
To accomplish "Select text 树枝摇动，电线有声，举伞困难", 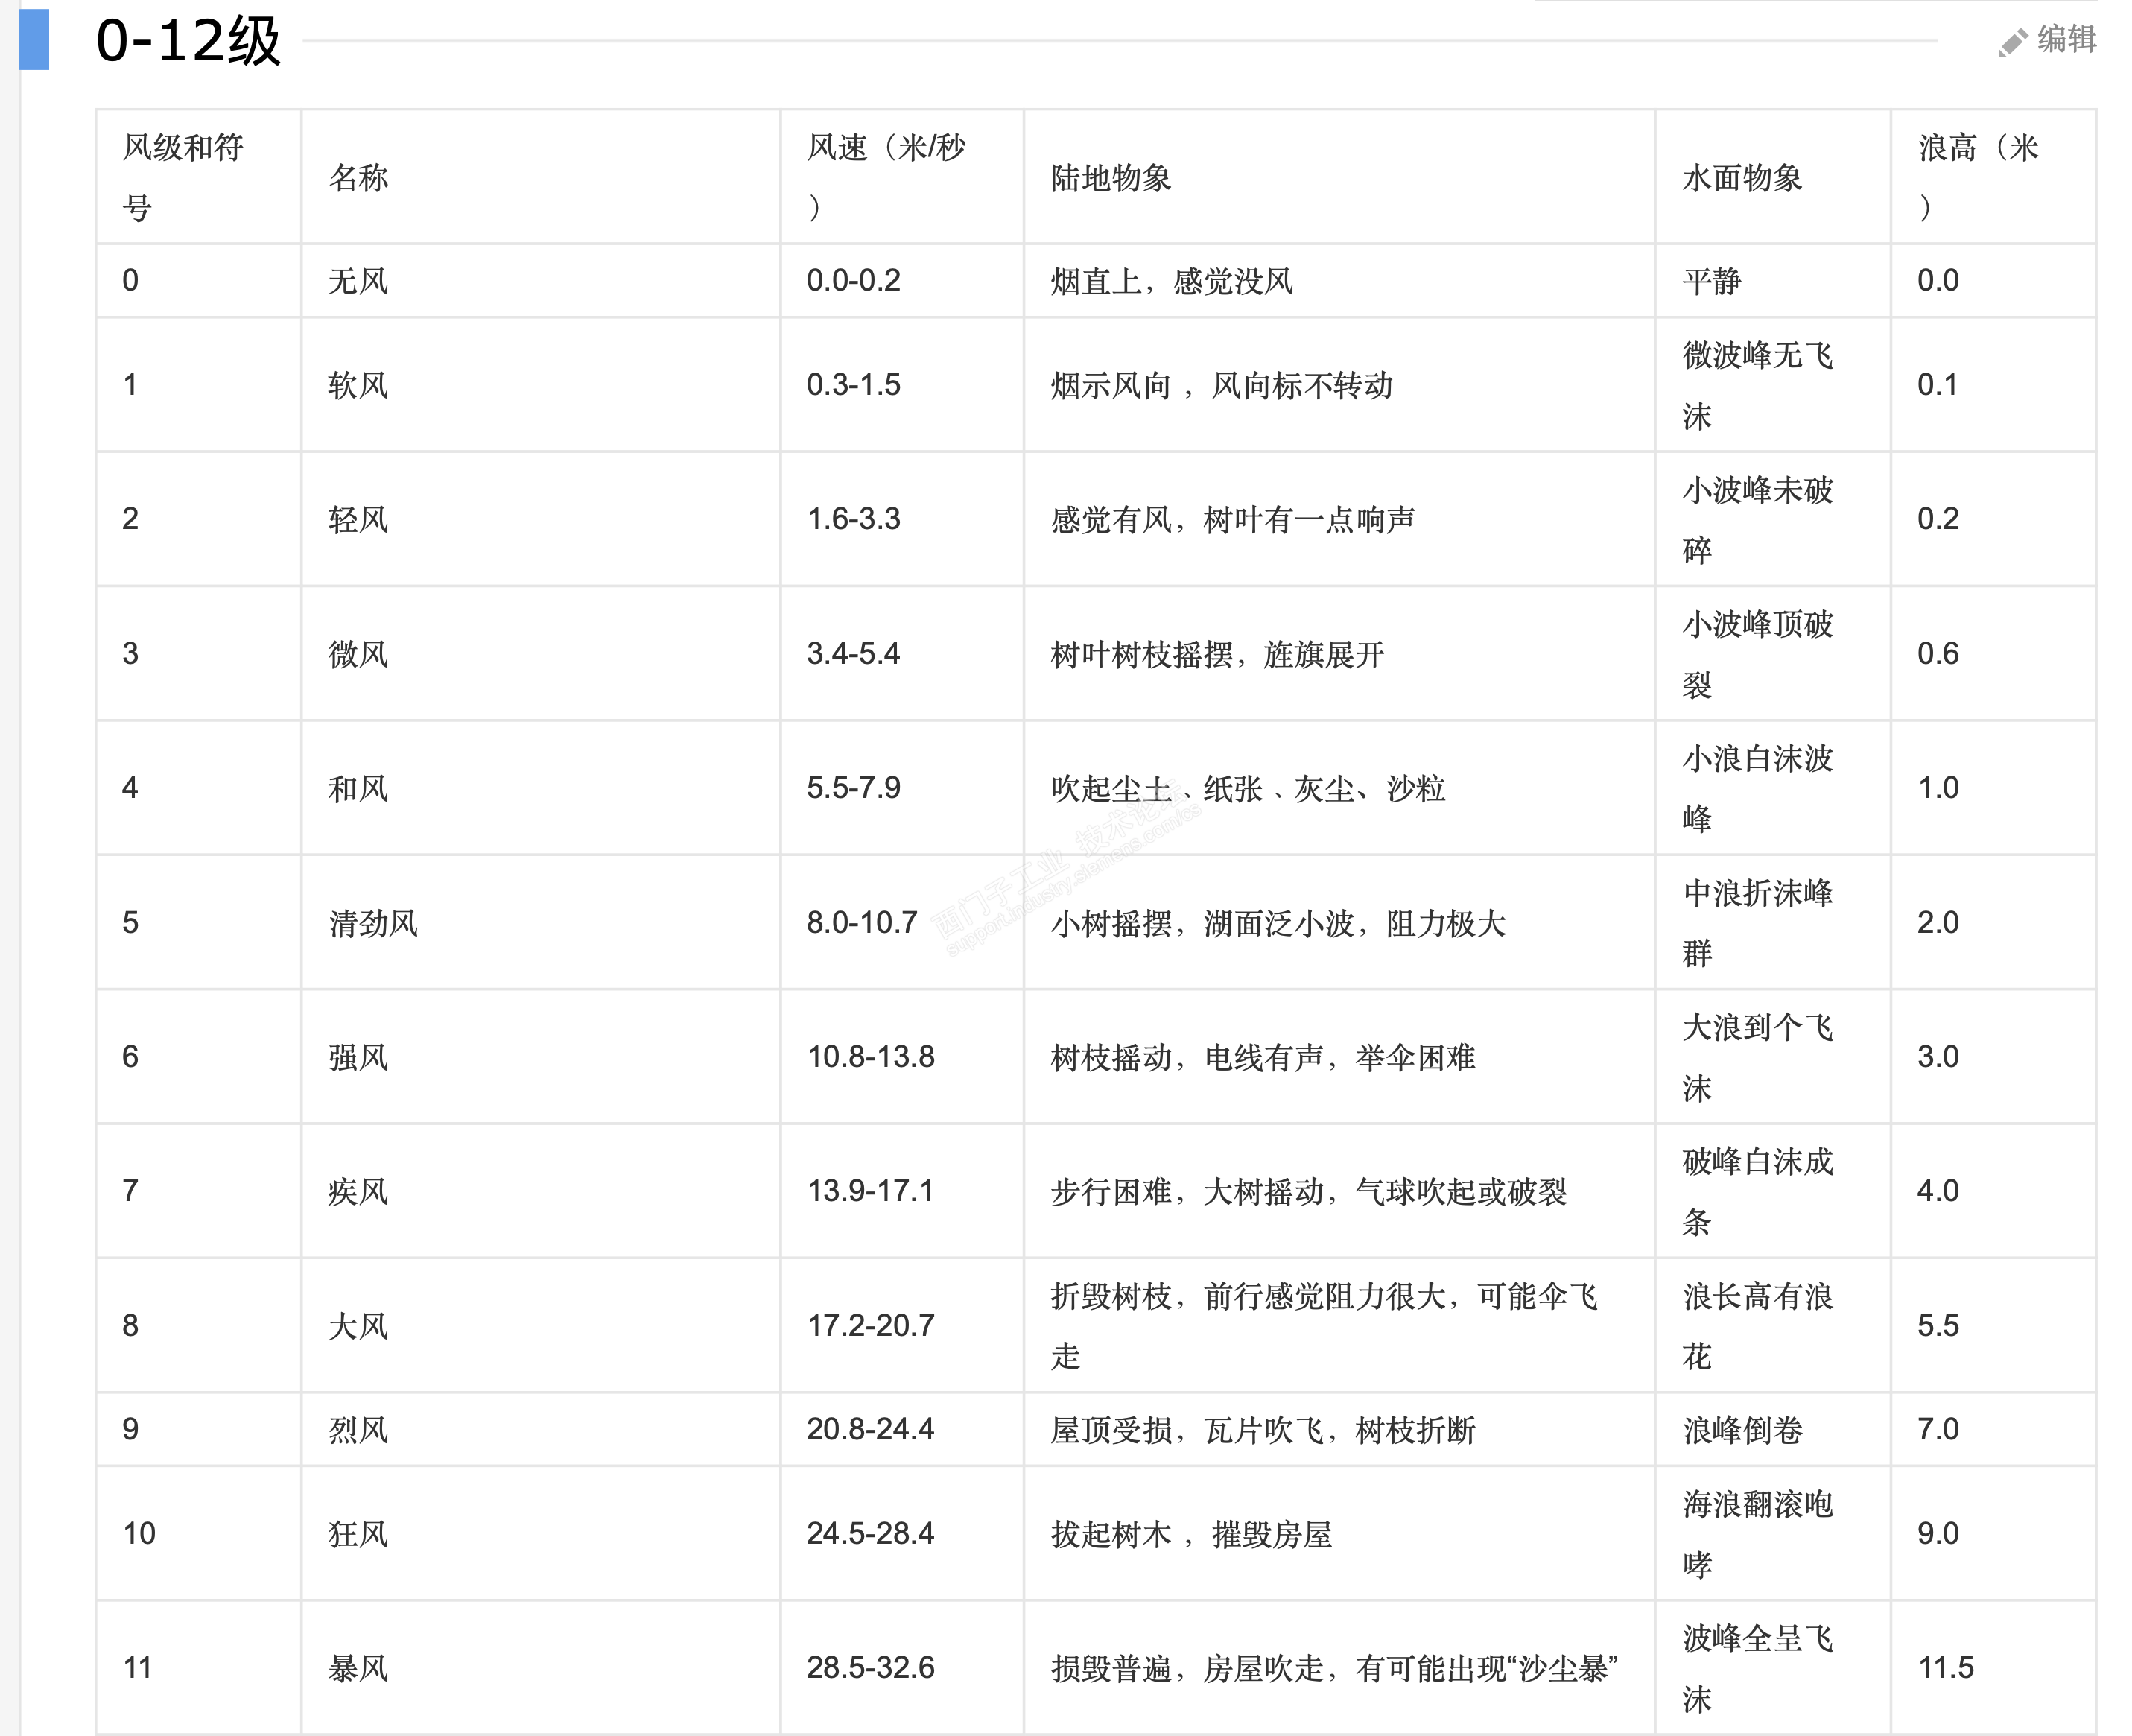I will coord(1262,1057).
